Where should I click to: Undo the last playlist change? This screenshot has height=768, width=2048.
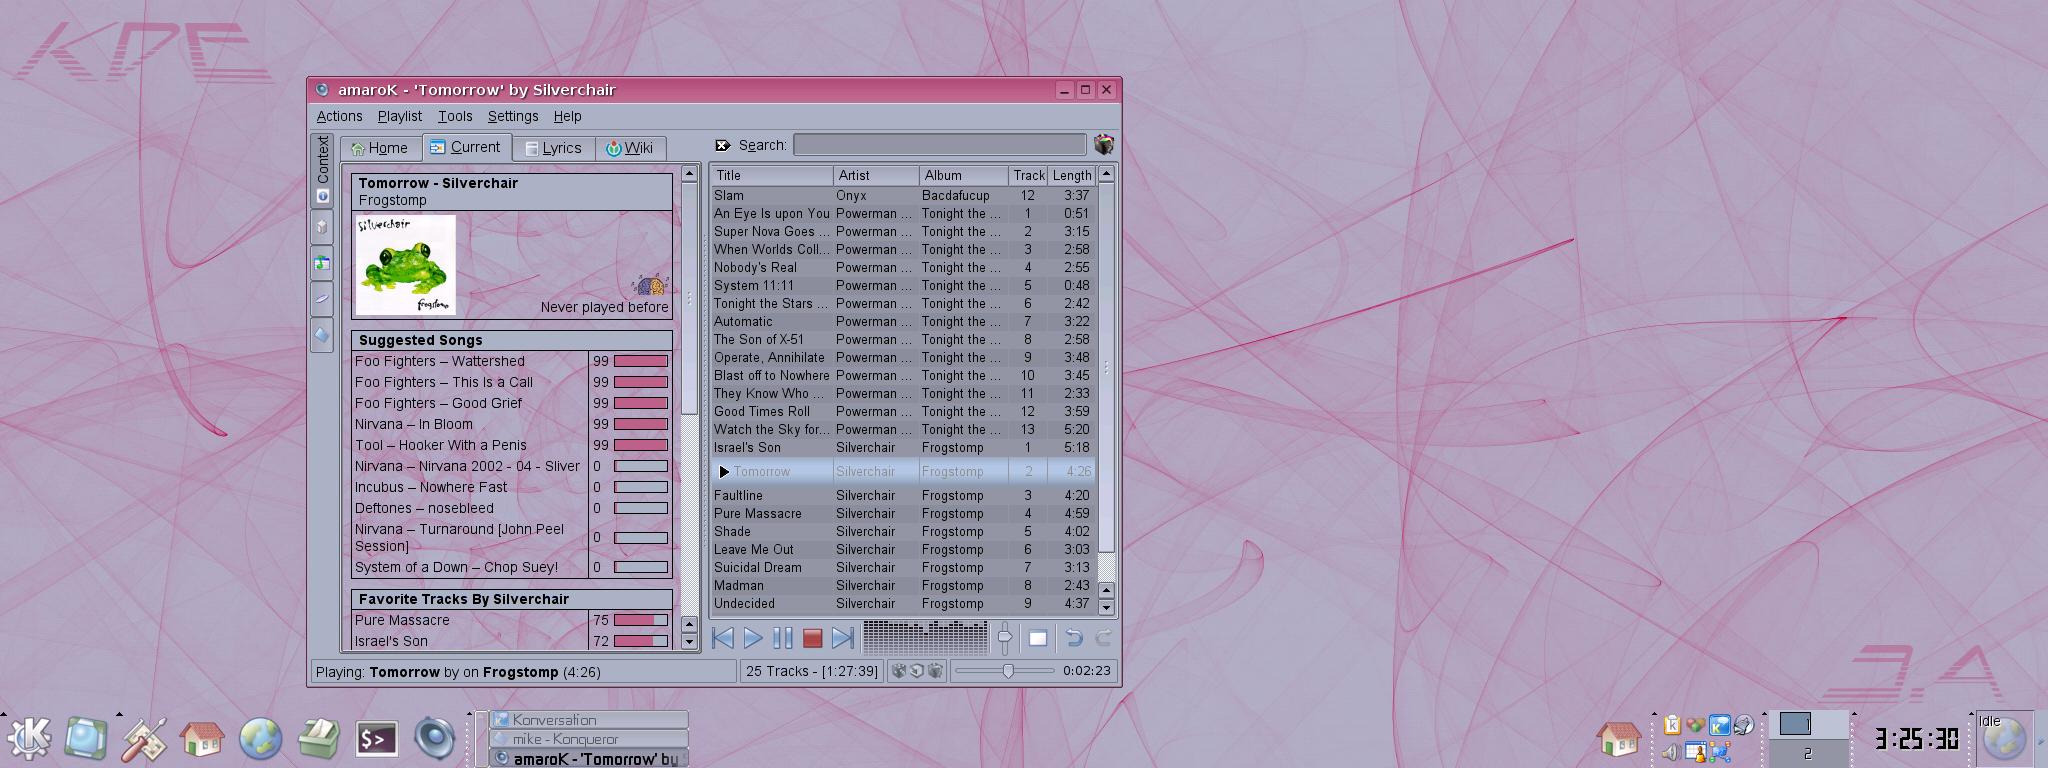pos(1074,638)
